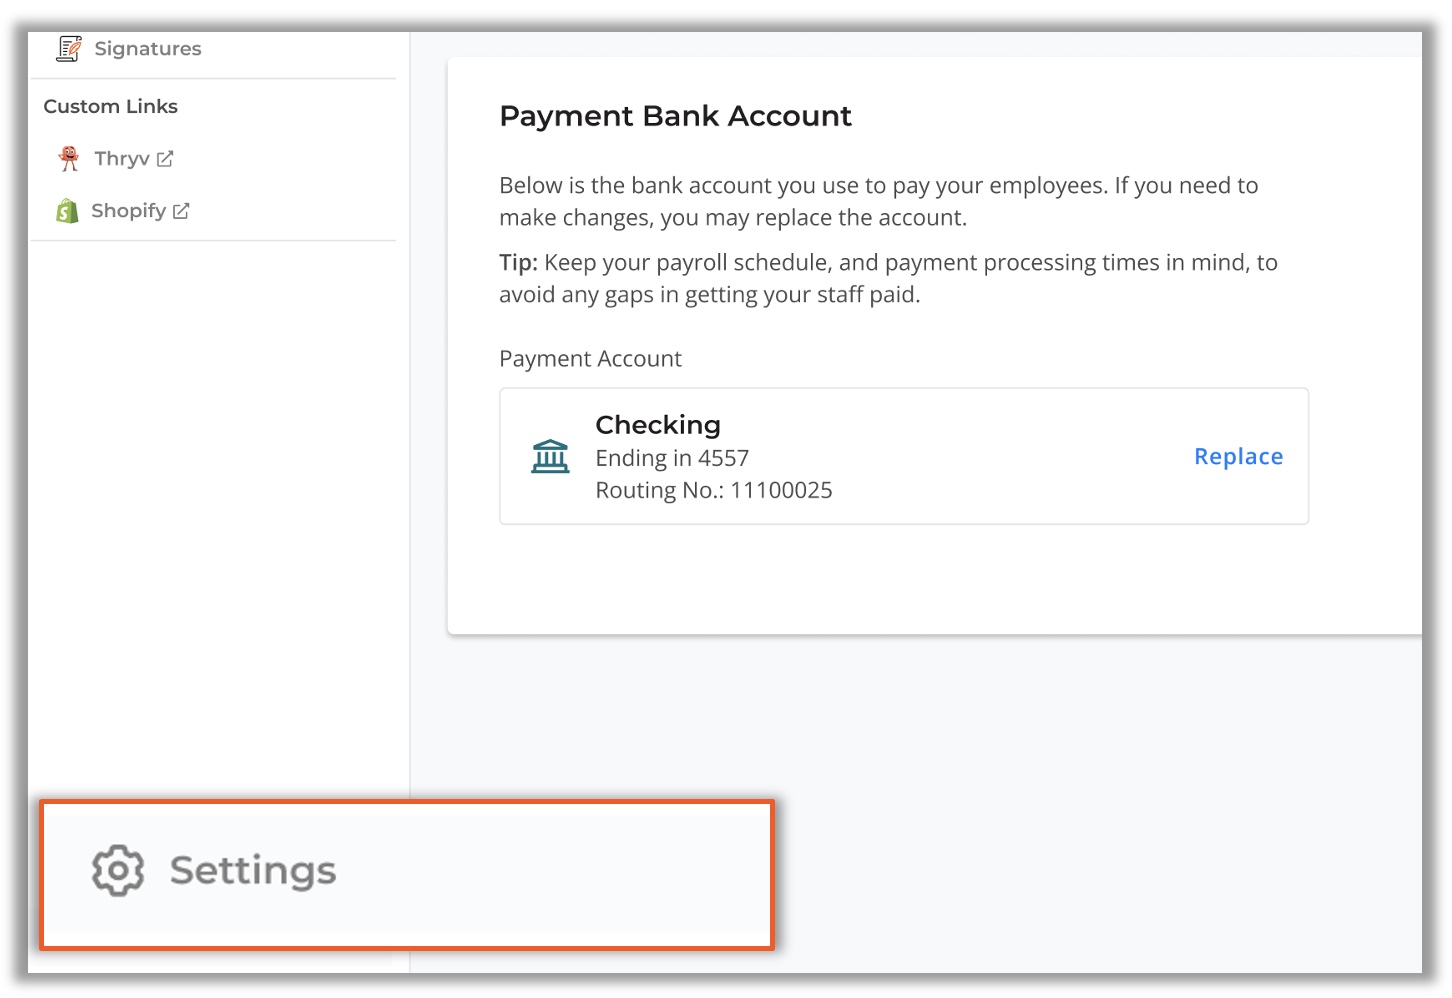Image resolution: width=1452 pixels, height=998 pixels.
Task: Click the Custom Links section header
Action: (x=111, y=106)
